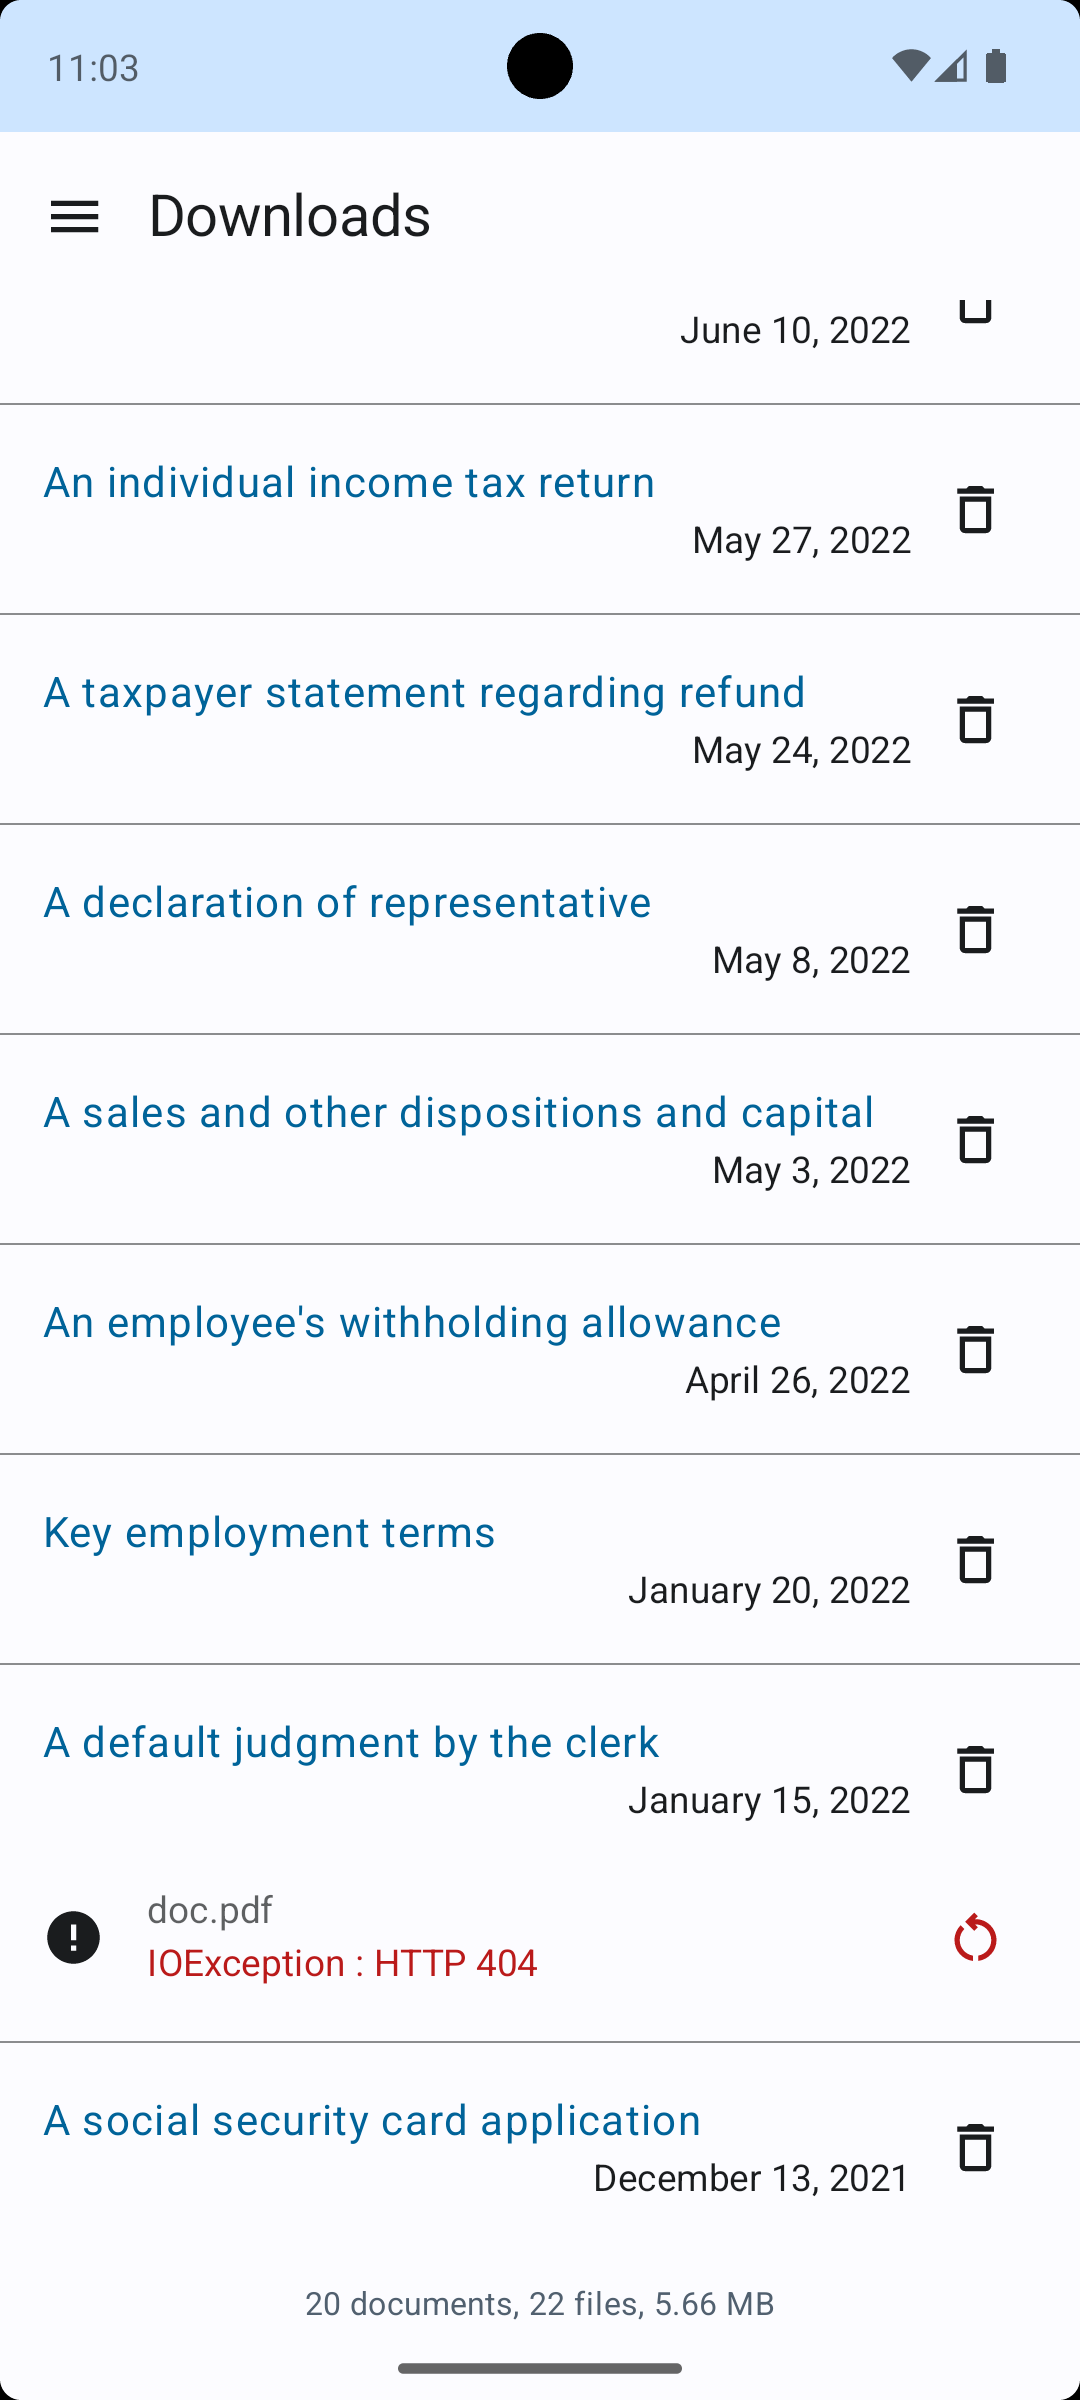Delete 'A social security card application'
The width and height of the screenshot is (1080, 2400).
pyautogui.click(x=975, y=2148)
